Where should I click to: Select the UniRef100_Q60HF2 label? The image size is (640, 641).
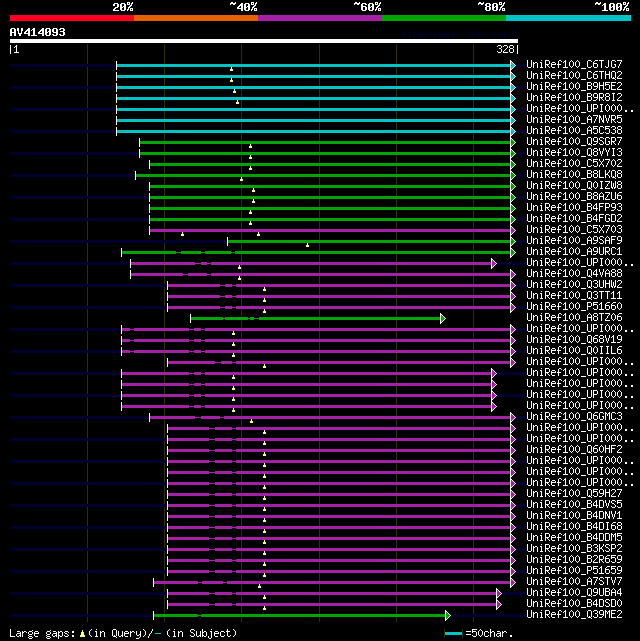click(x=574, y=450)
